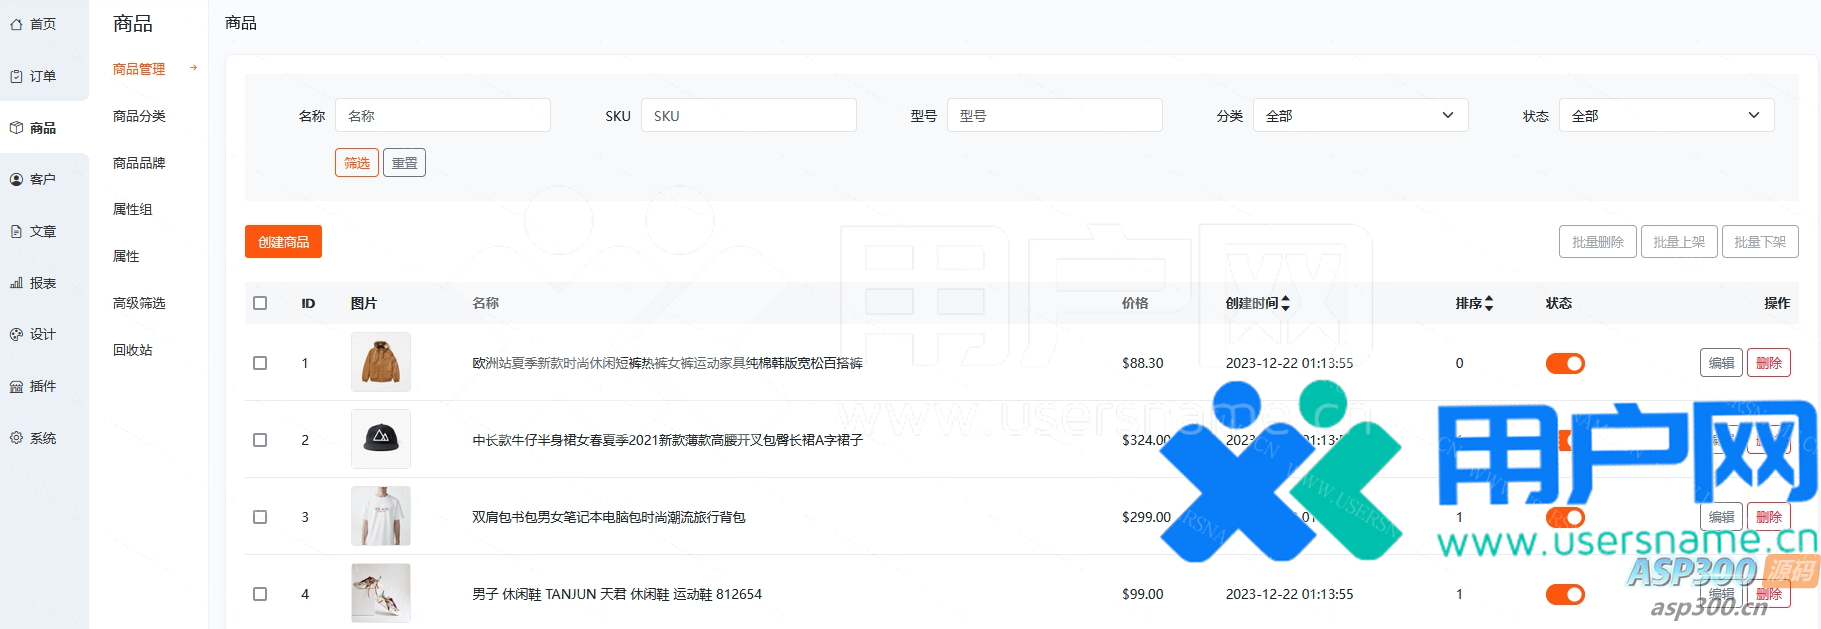Click the Home (首页) sidebar icon
Image resolution: width=1821 pixels, height=629 pixels.
coord(16,24)
